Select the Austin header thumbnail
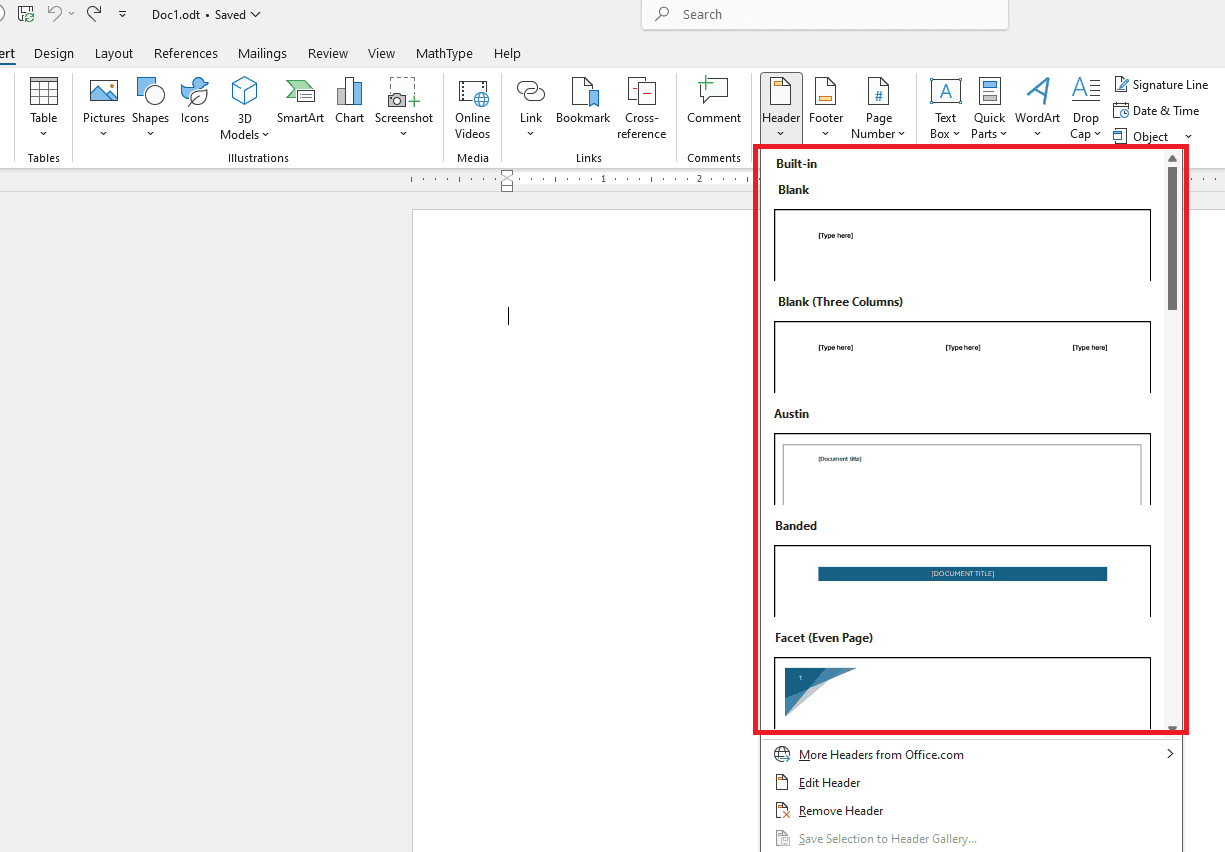 pyautogui.click(x=962, y=469)
